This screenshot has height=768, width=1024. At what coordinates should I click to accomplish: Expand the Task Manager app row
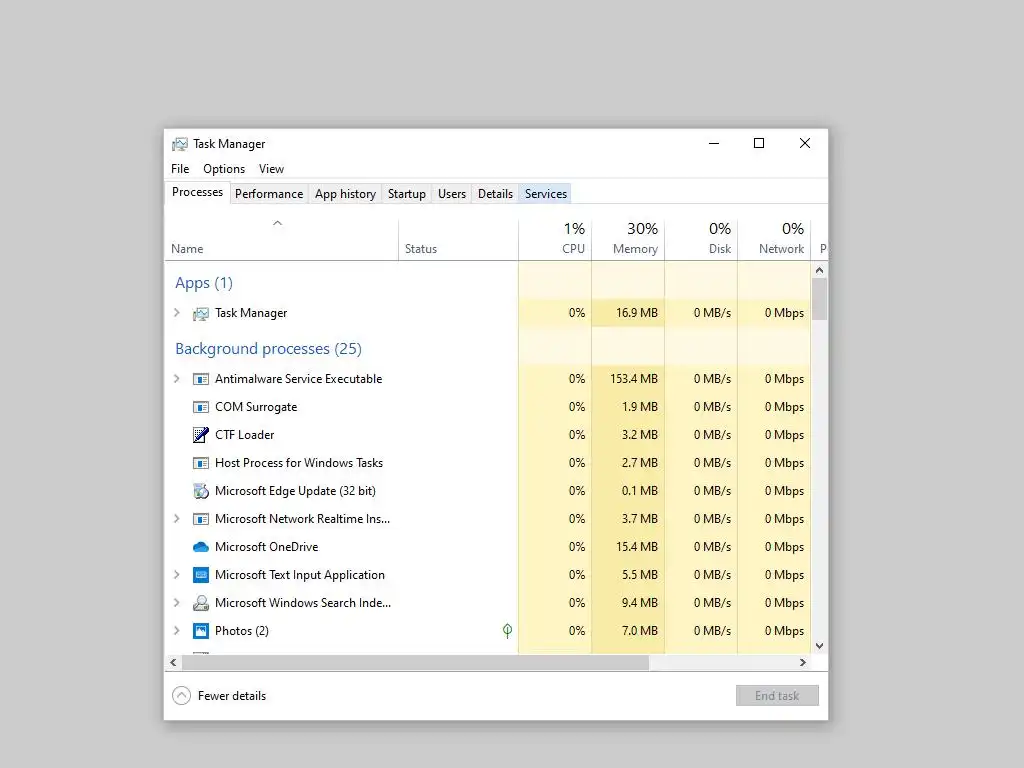pos(176,313)
